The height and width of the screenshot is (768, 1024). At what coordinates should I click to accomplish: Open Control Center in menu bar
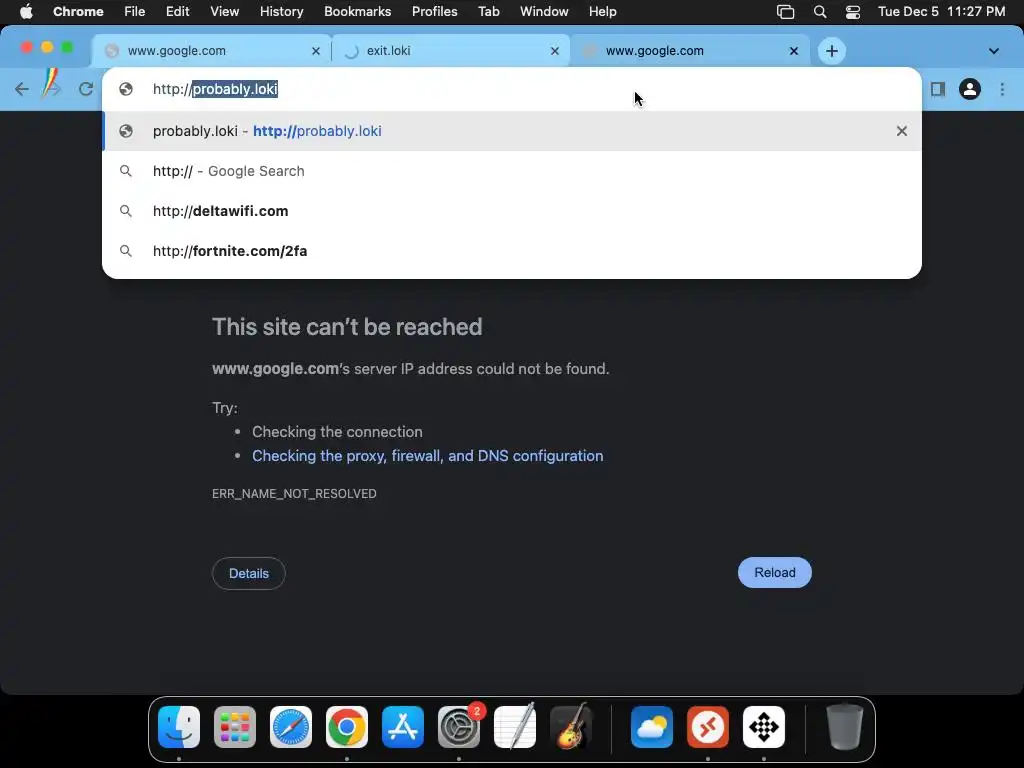point(852,12)
